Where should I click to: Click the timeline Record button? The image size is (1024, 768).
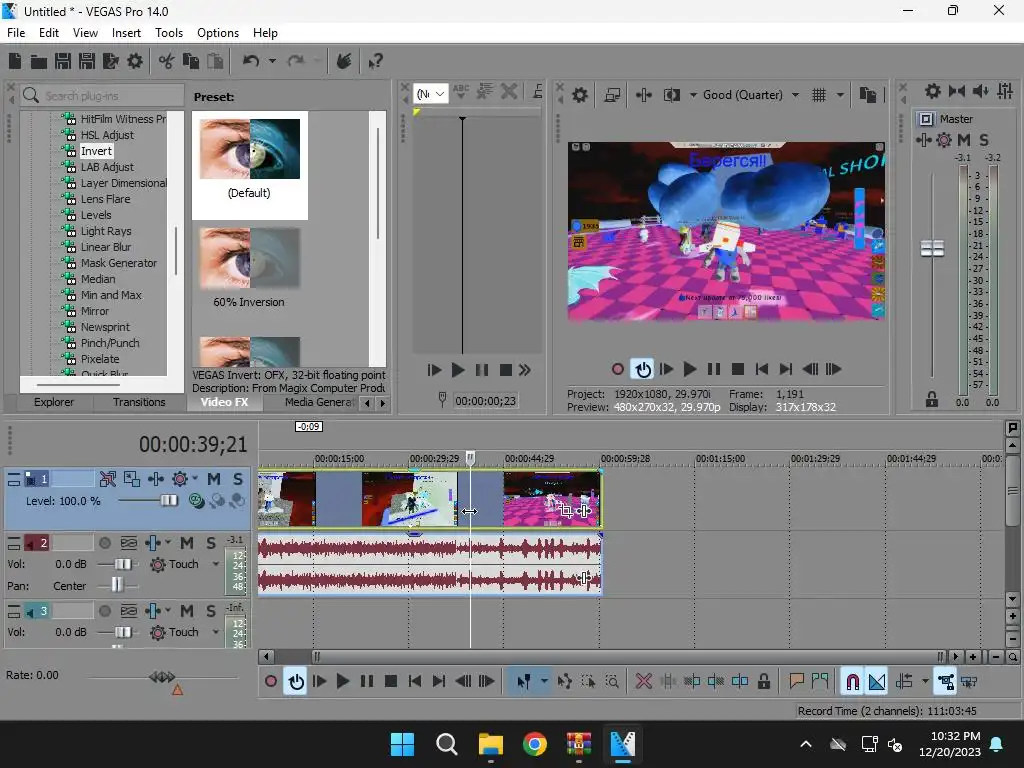coord(271,681)
